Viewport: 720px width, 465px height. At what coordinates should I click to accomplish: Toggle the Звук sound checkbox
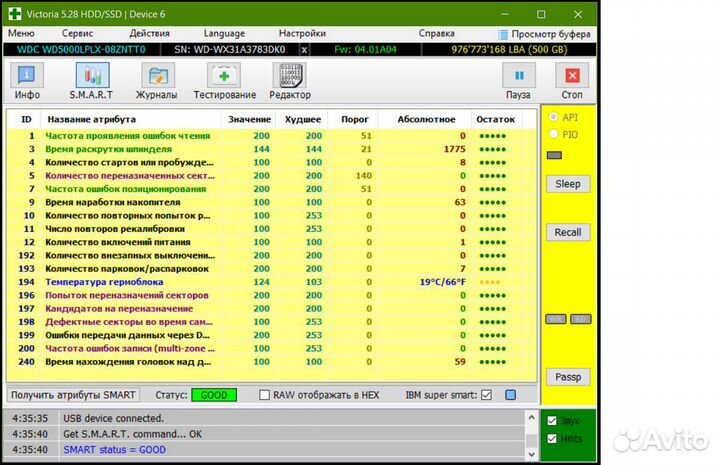[x=552, y=420]
